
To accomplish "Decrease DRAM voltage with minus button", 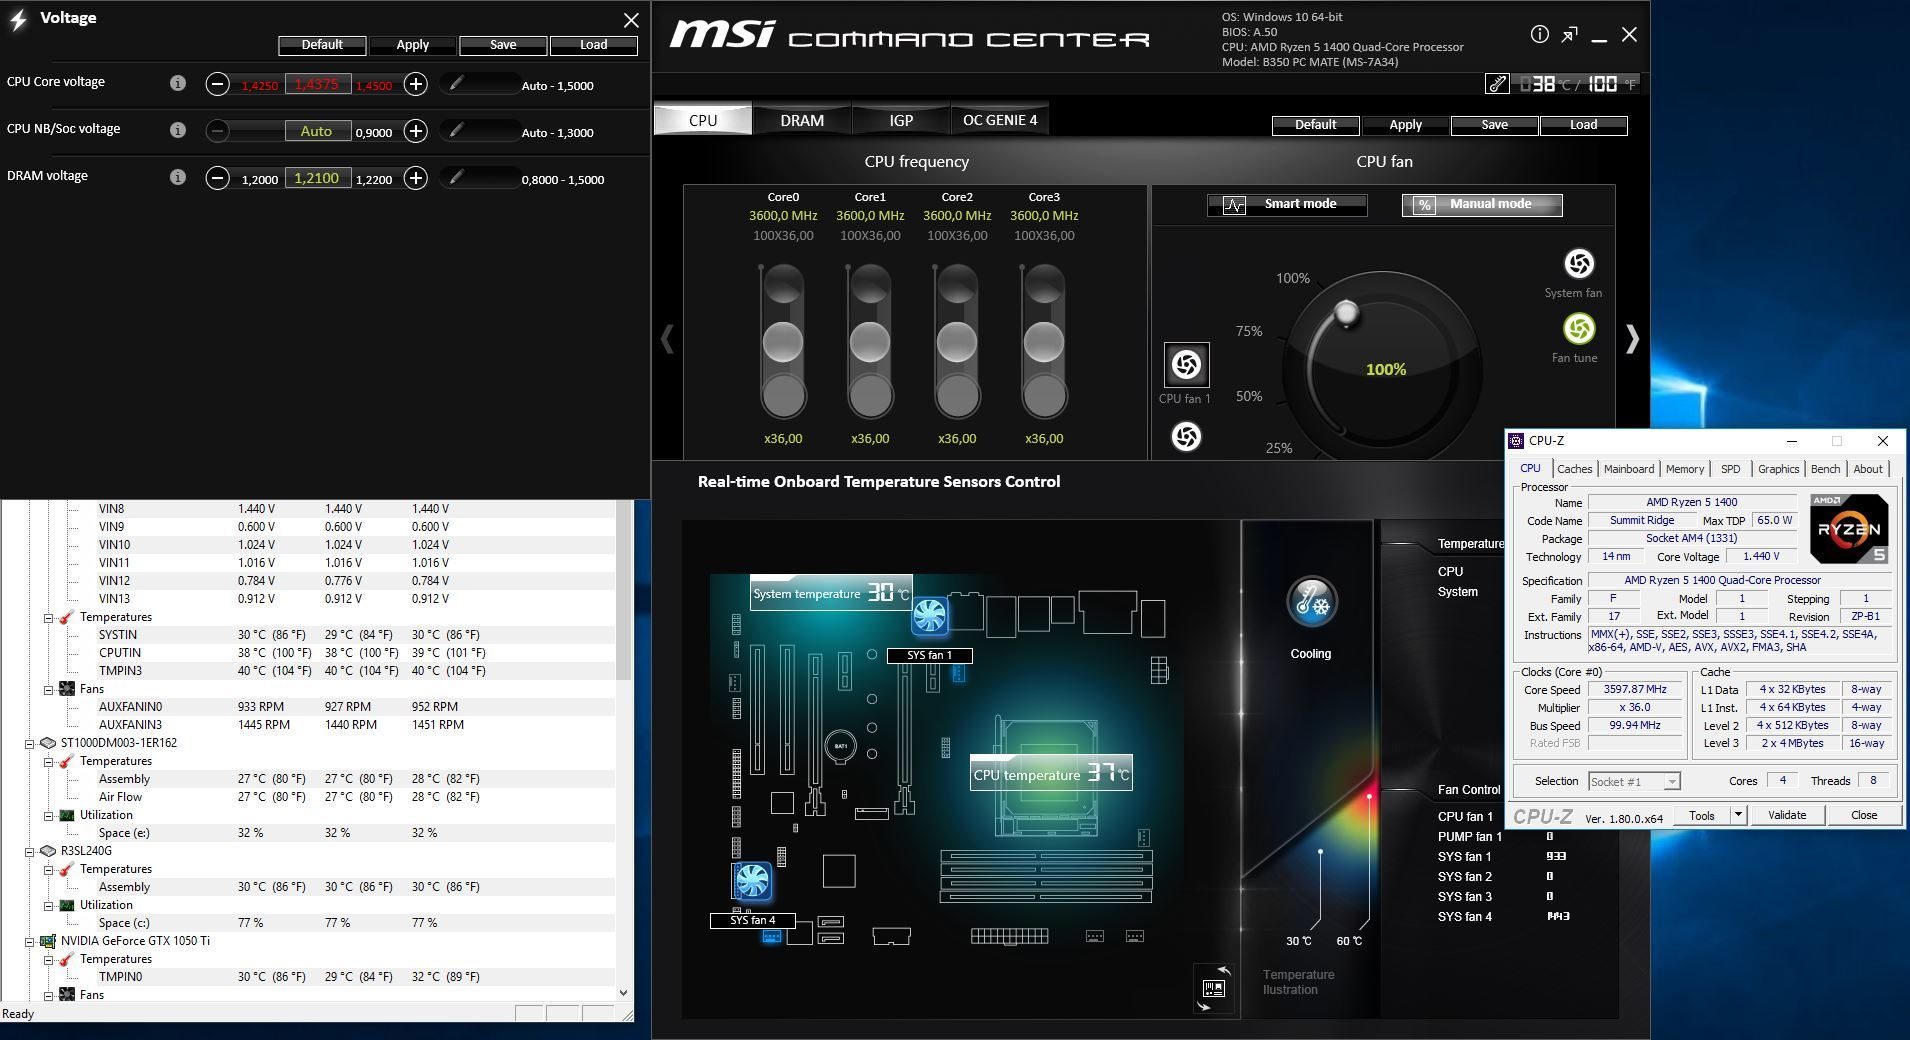I will click(217, 178).
